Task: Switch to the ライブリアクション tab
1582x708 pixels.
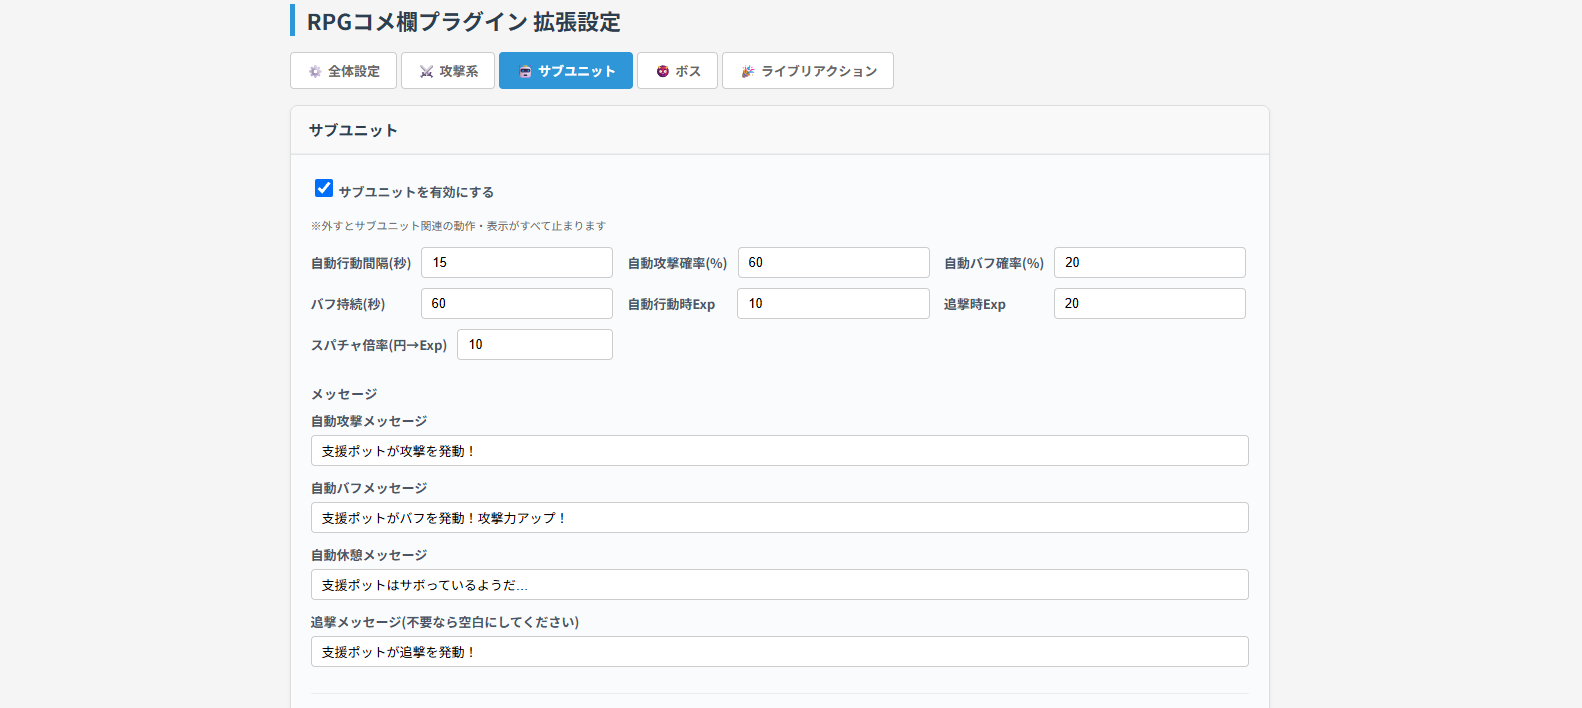Action: pyautogui.click(x=808, y=71)
